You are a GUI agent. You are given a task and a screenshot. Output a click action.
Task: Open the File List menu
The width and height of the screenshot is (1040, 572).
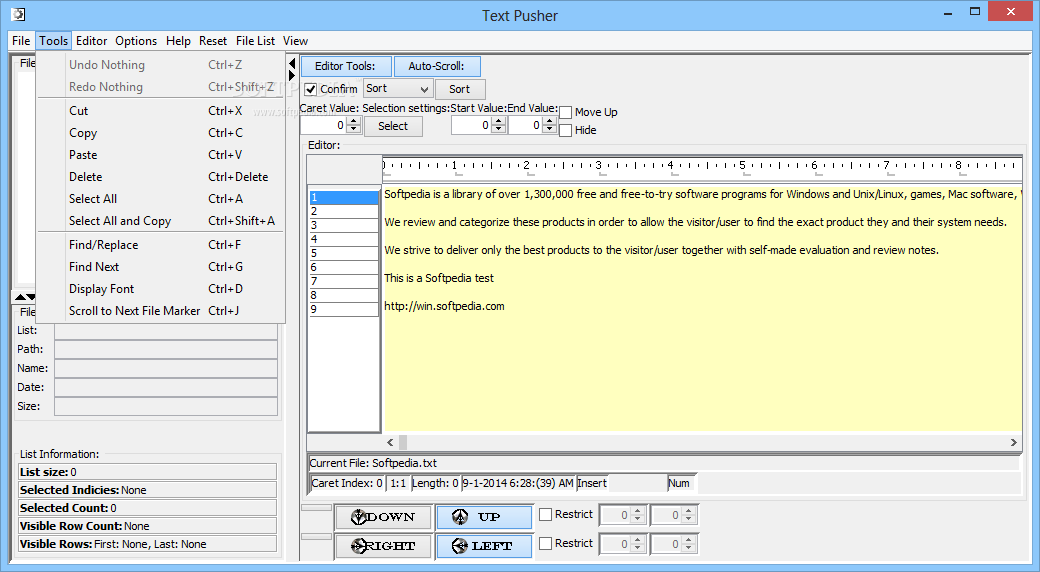tap(255, 41)
